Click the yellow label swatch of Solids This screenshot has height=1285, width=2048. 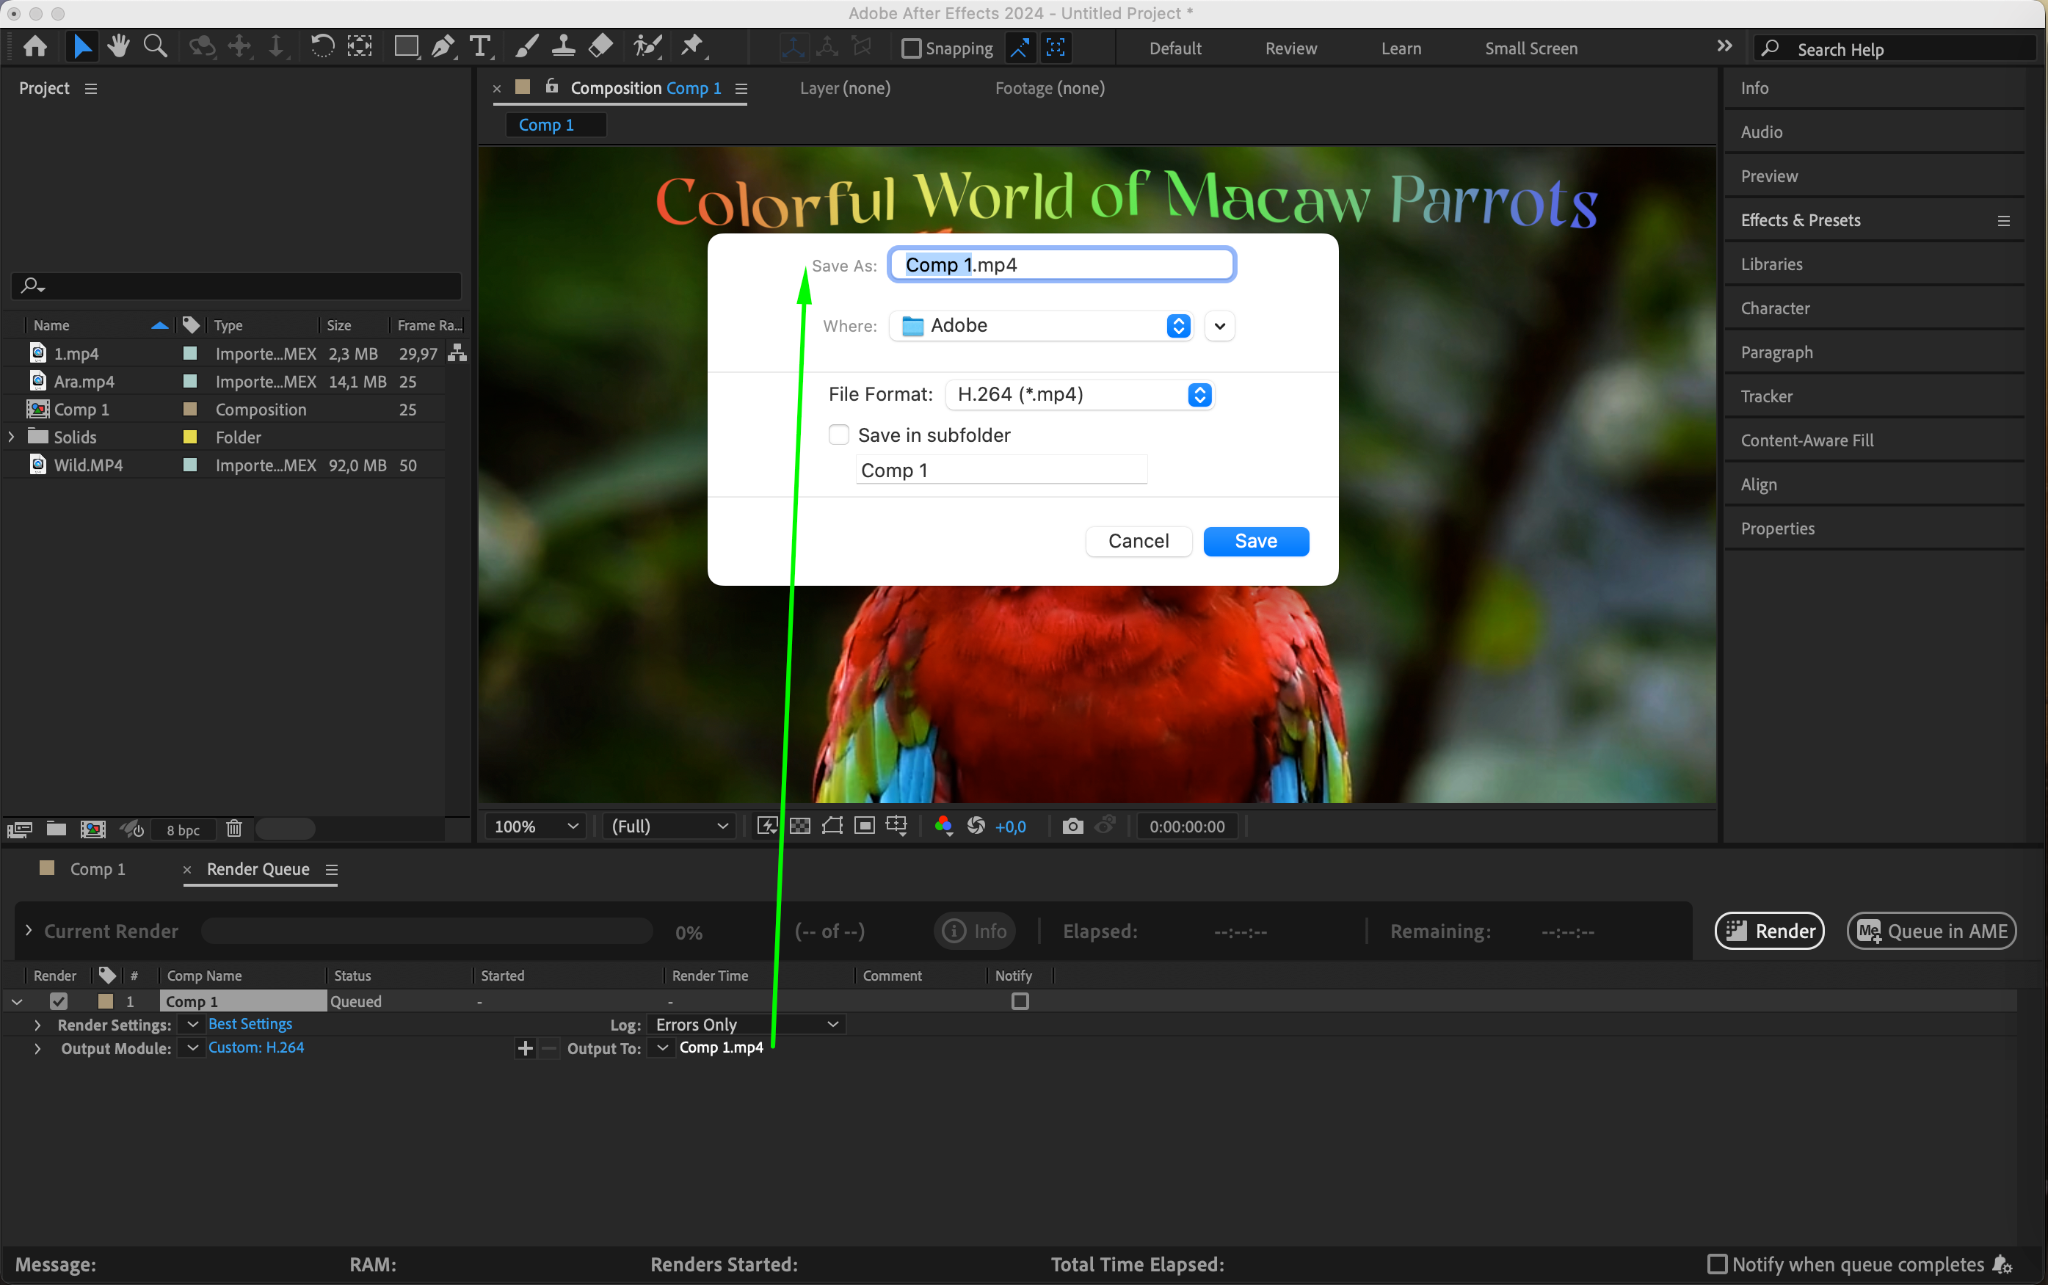190,437
